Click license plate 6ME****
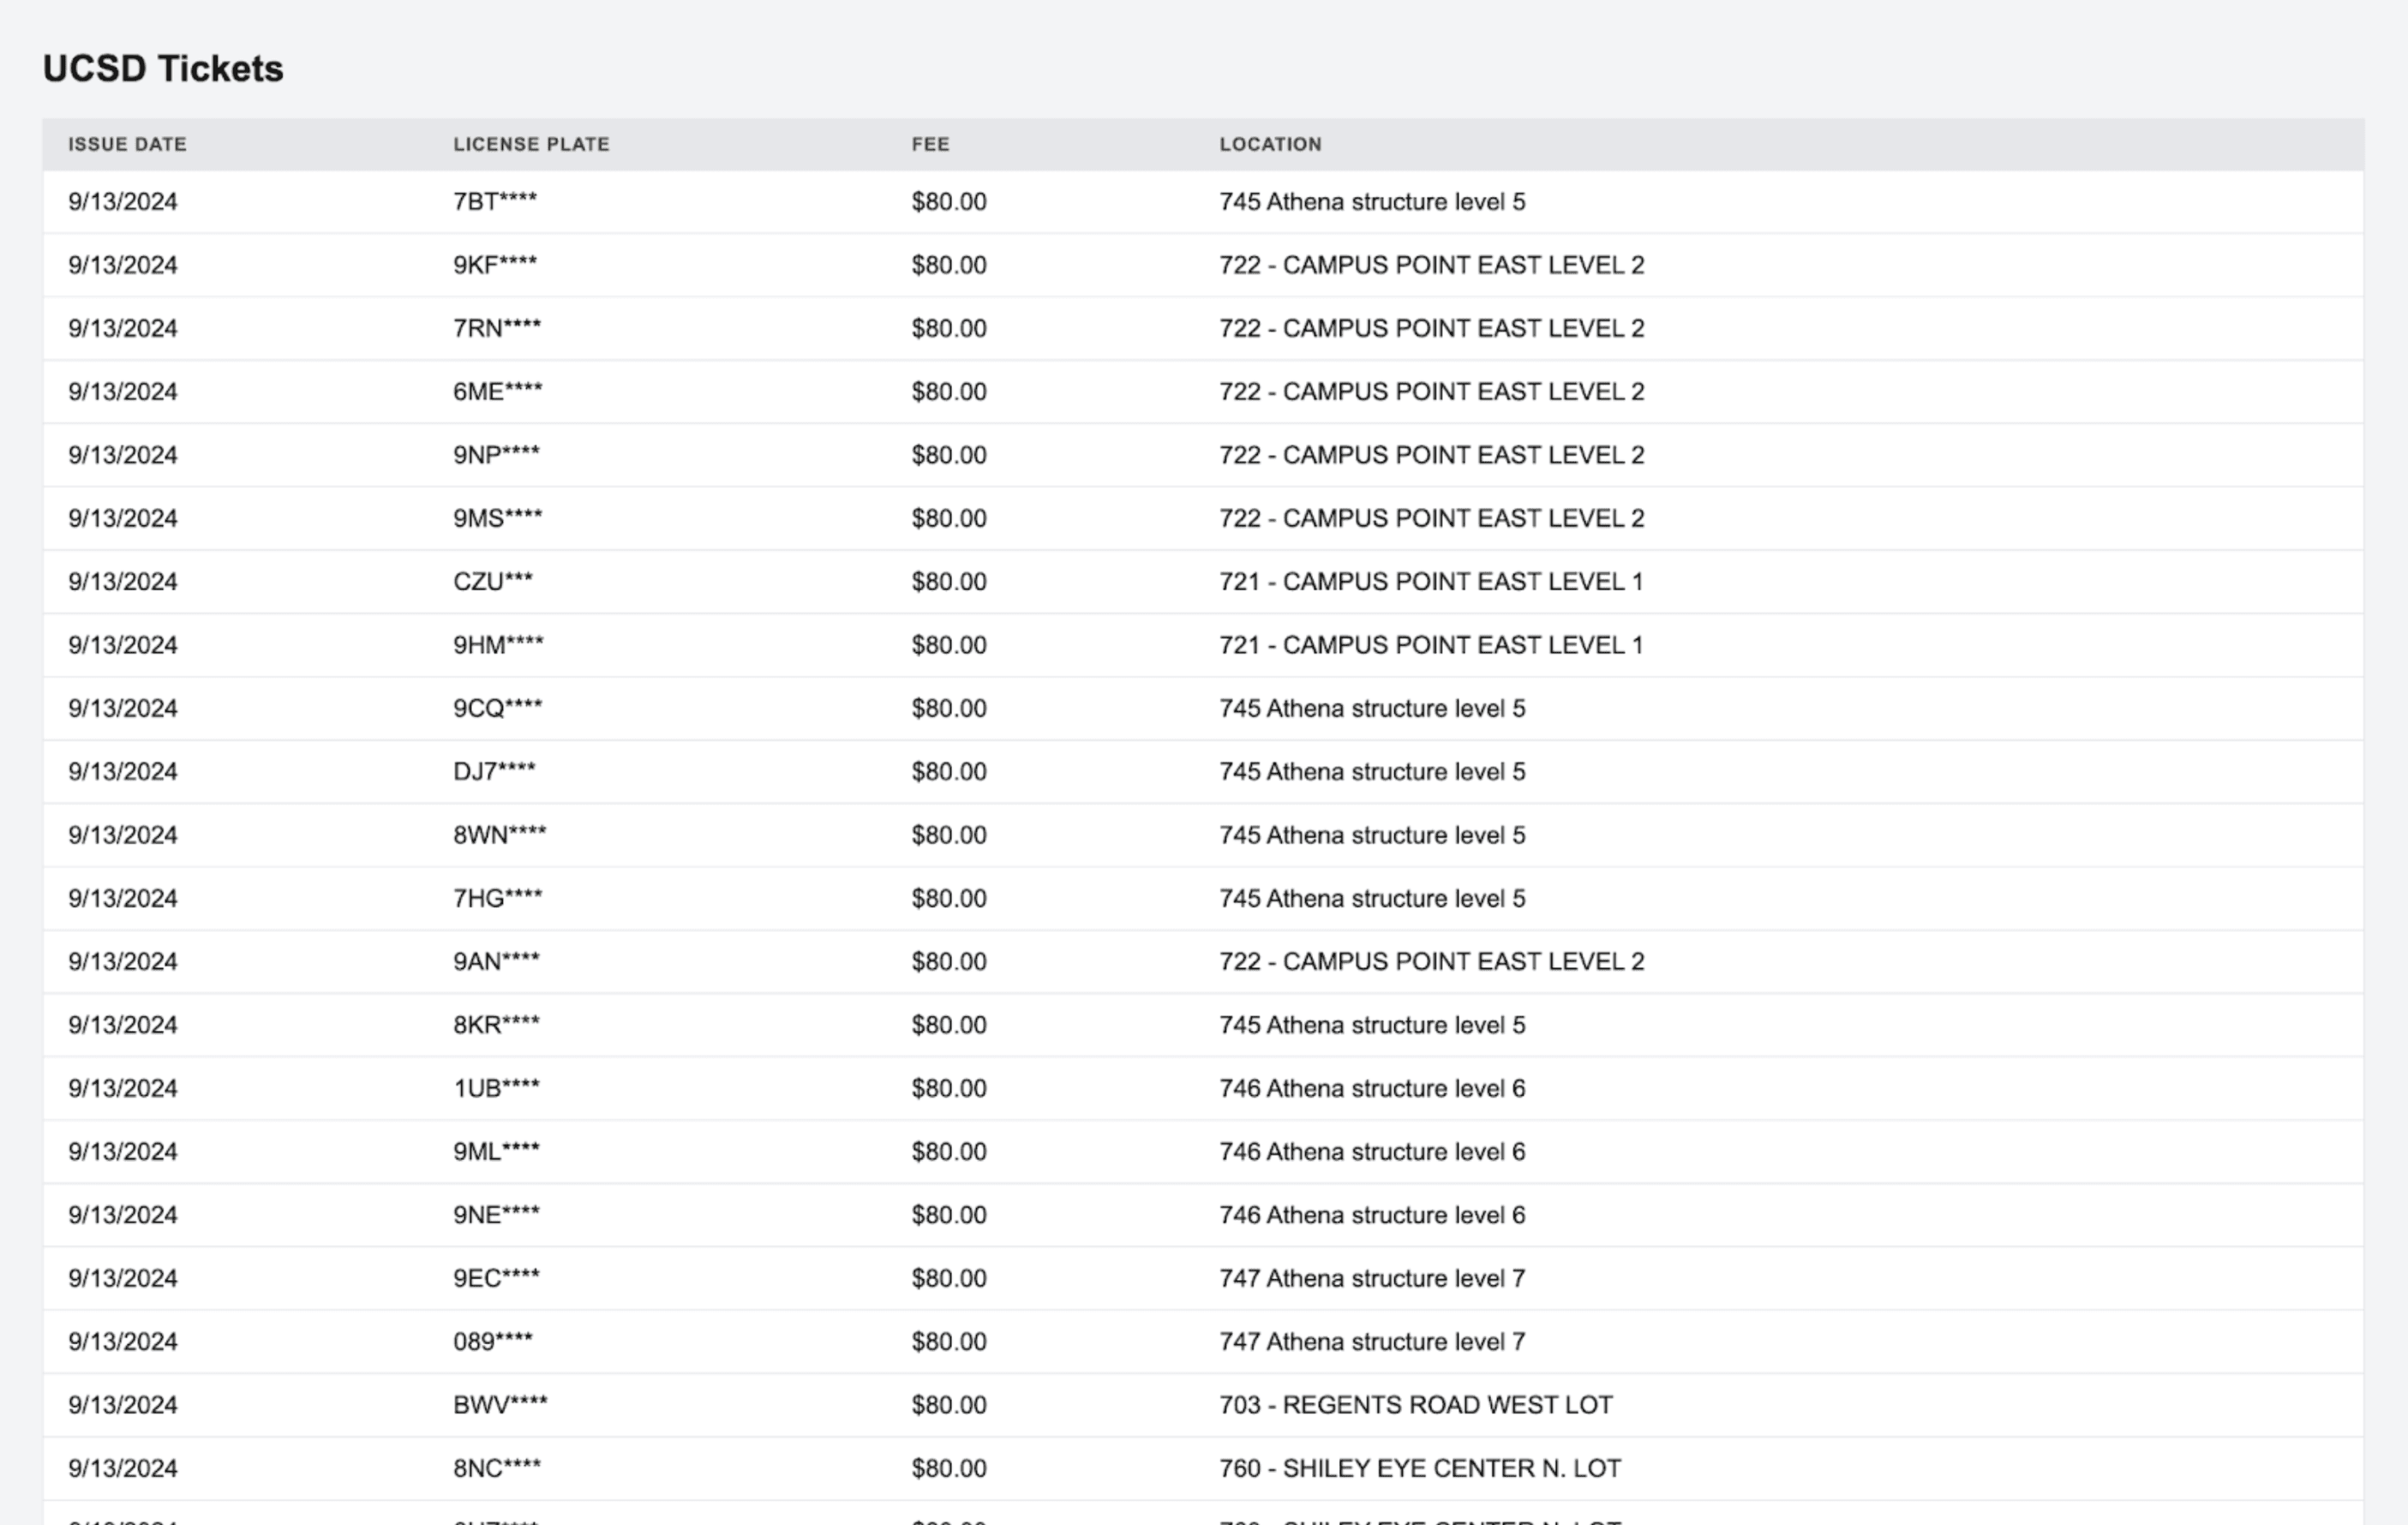This screenshot has height=1525, width=2408. (497, 391)
